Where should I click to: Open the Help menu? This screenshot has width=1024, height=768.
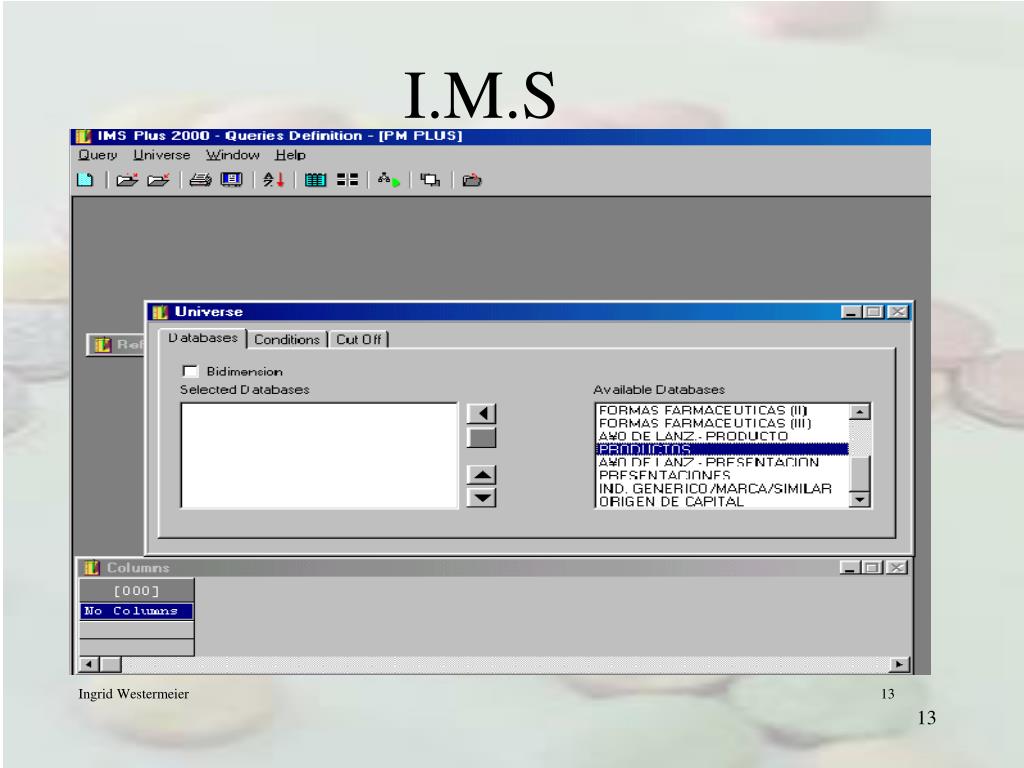(x=290, y=155)
